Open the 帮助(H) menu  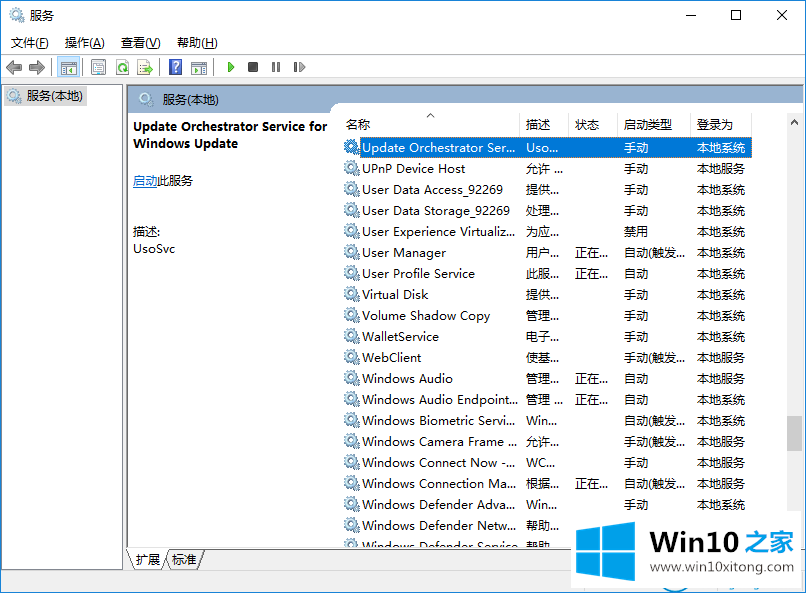[197, 43]
